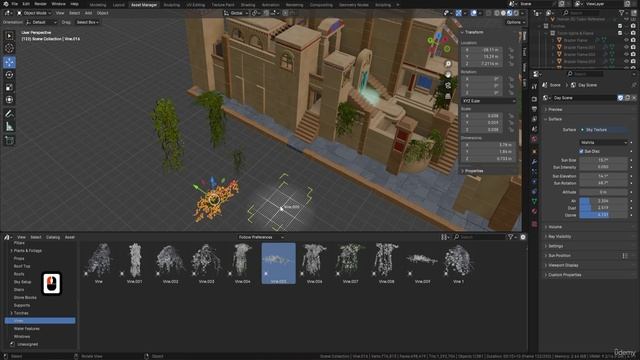This screenshot has width=640, height=360.
Task: Select the Rotate tool in viewport toolbar
Action: [9, 75]
